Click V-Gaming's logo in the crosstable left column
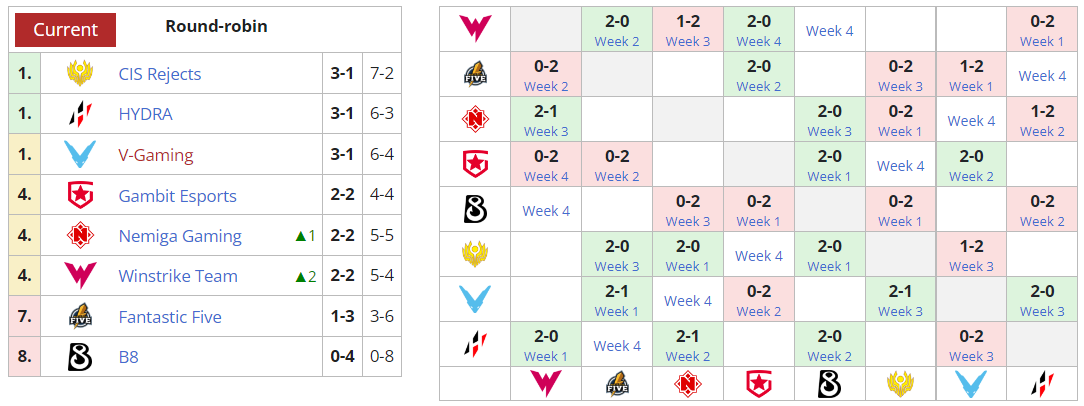 pos(475,300)
